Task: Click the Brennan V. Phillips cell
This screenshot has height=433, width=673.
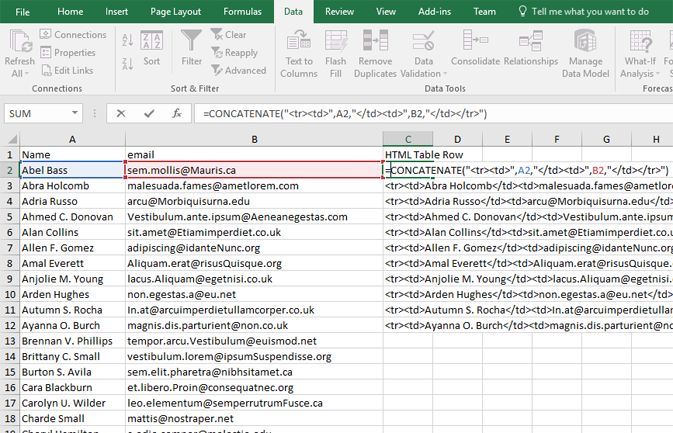Action: (72, 341)
